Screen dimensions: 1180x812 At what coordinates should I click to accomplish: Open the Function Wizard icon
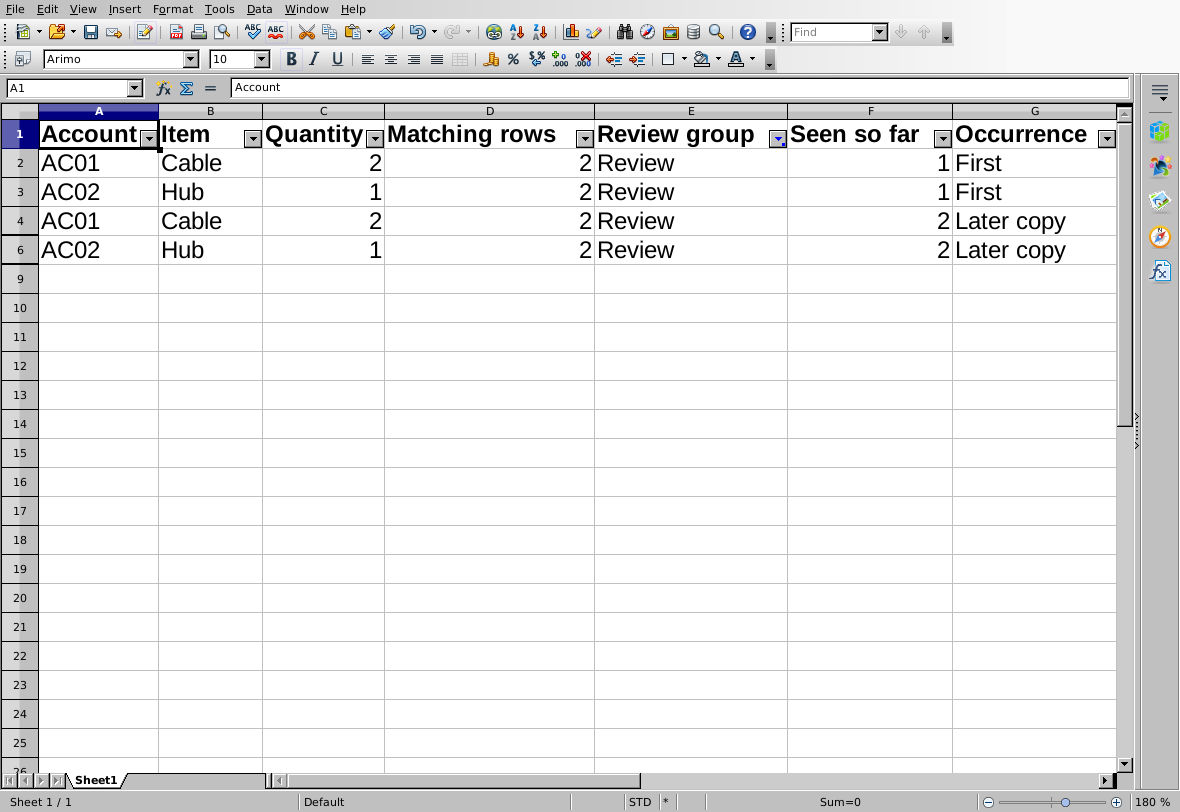coord(163,88)
